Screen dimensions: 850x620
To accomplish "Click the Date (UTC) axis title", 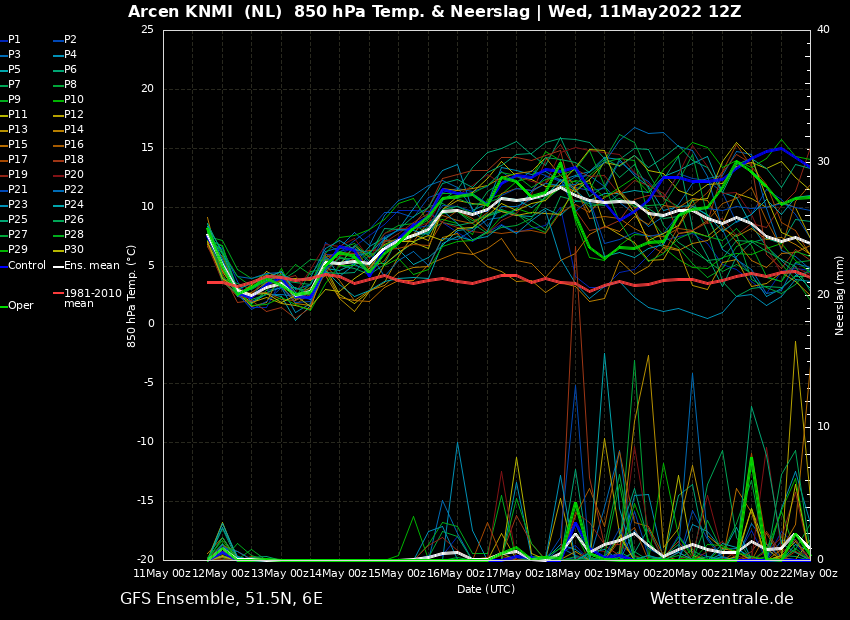I will pyautogui.click(x=486, y=589).
